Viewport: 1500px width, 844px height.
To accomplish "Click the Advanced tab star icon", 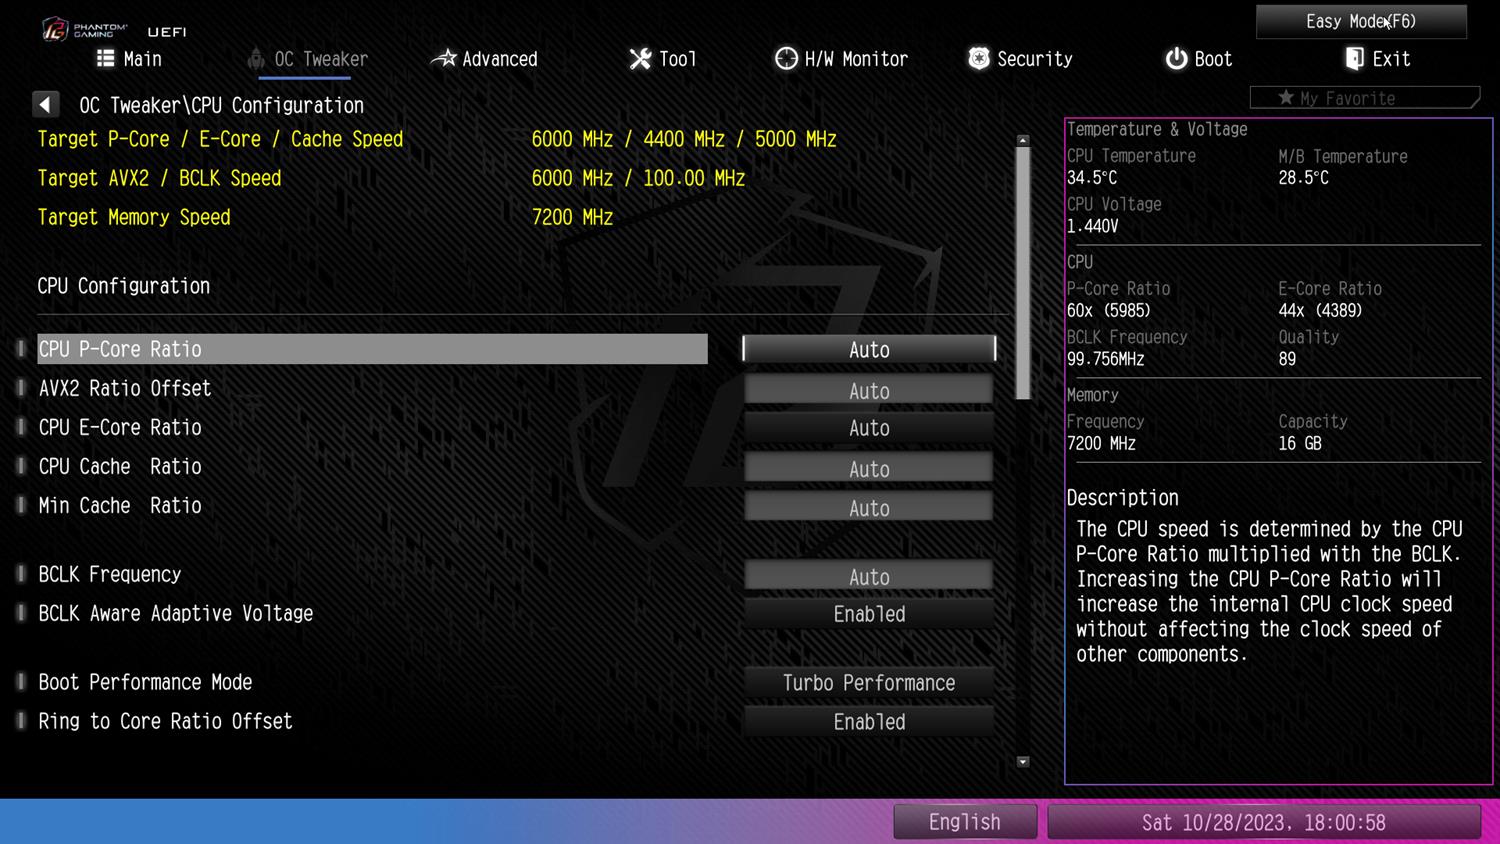I will click(443, 59).
